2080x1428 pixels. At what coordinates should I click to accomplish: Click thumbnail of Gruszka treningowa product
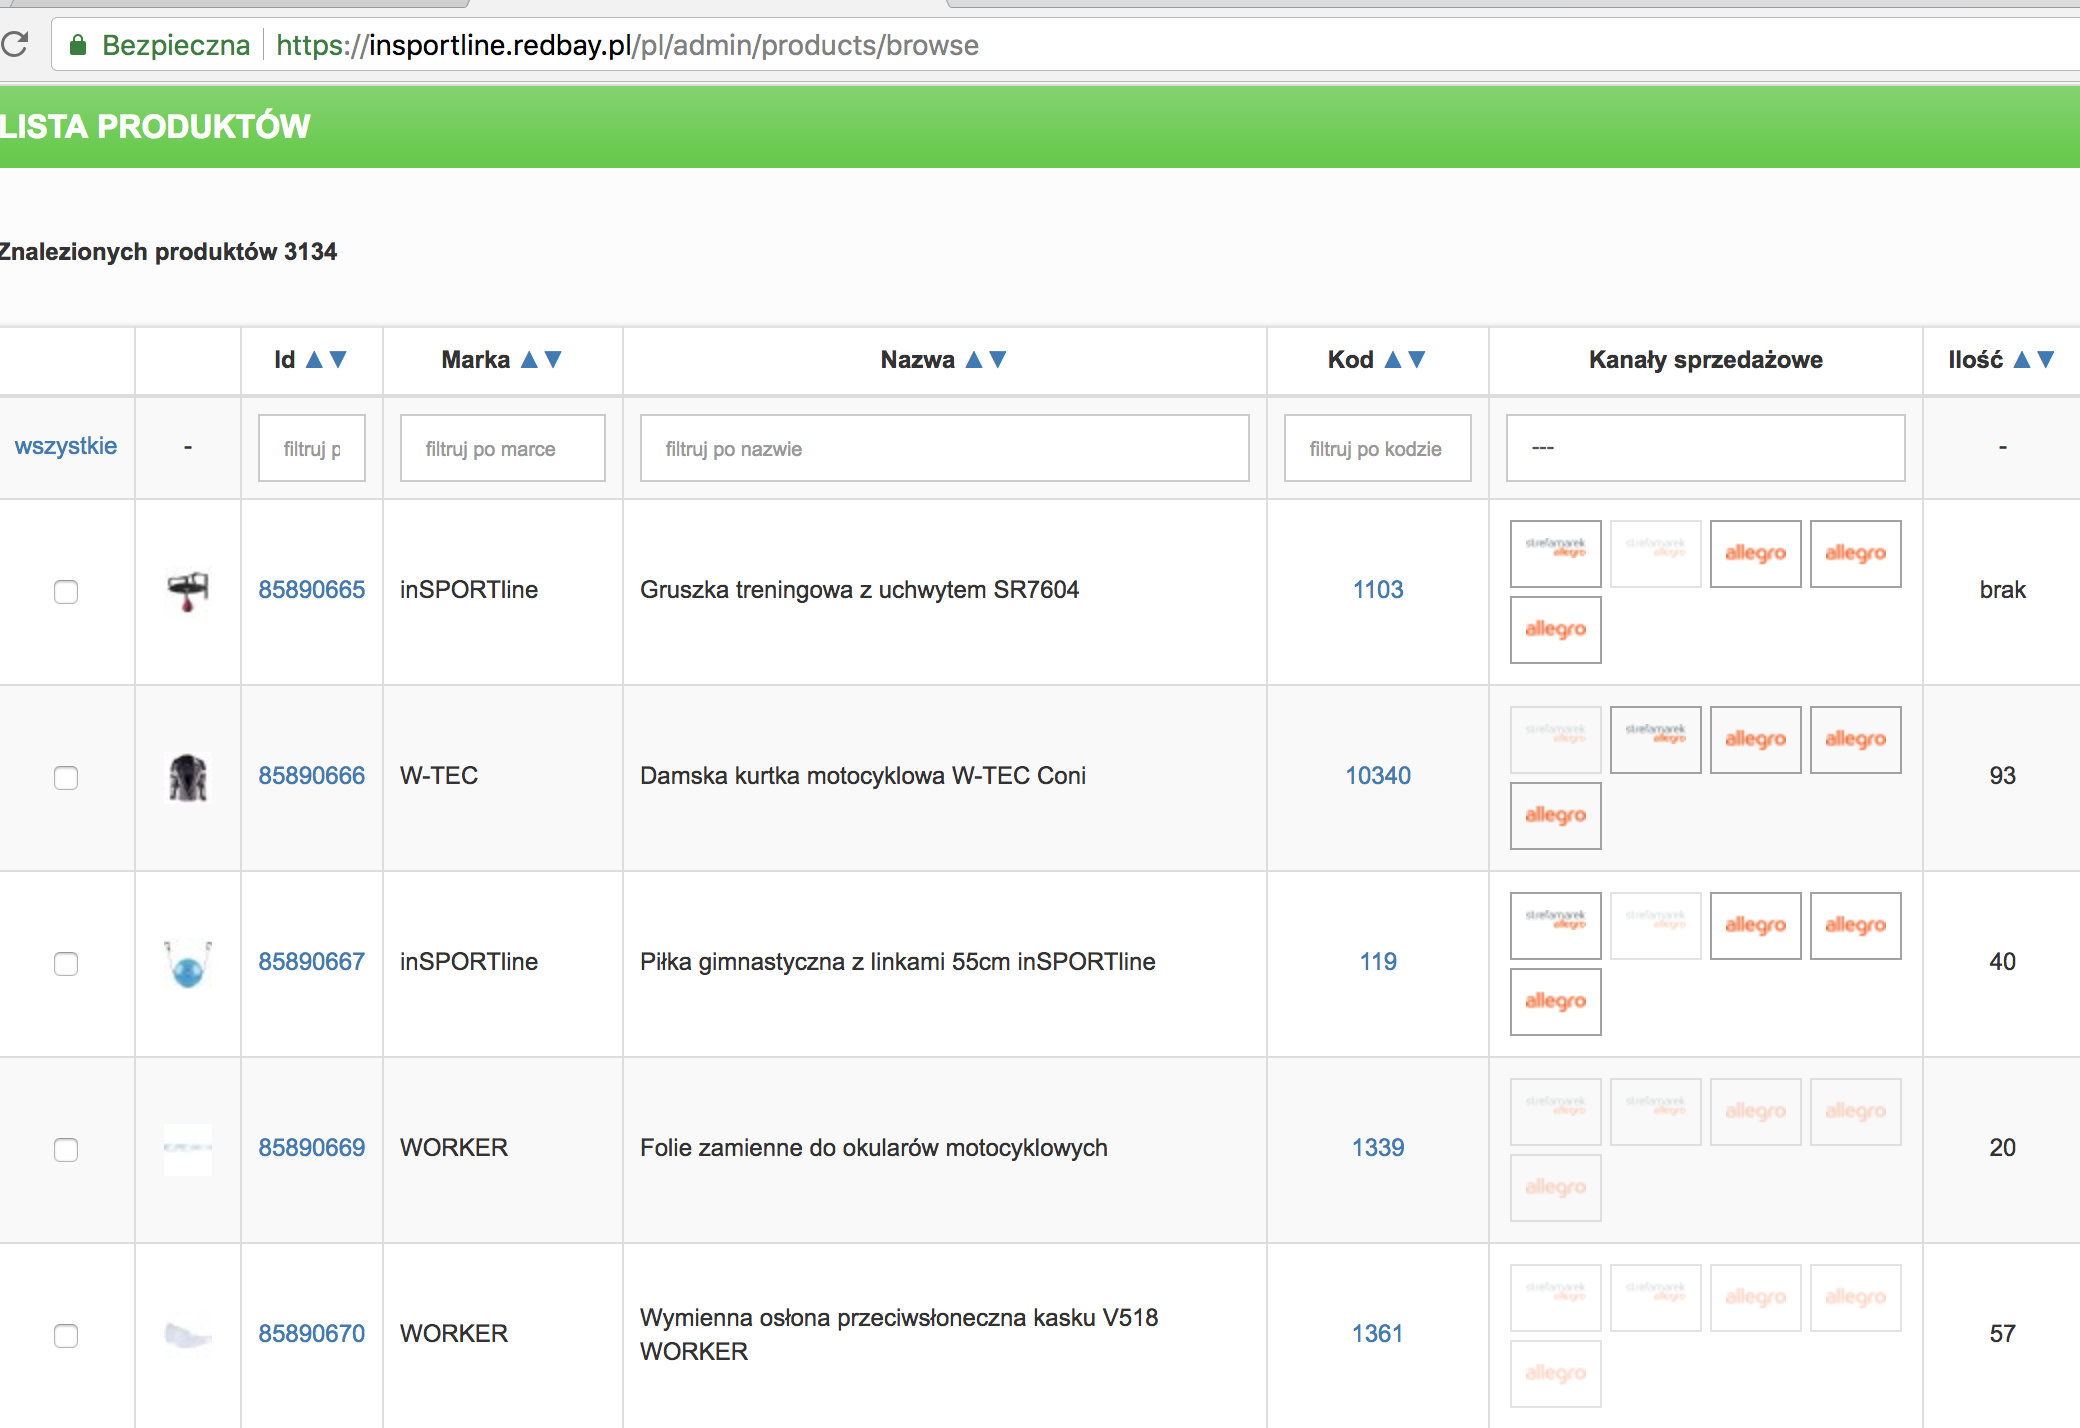pos(188,590)
